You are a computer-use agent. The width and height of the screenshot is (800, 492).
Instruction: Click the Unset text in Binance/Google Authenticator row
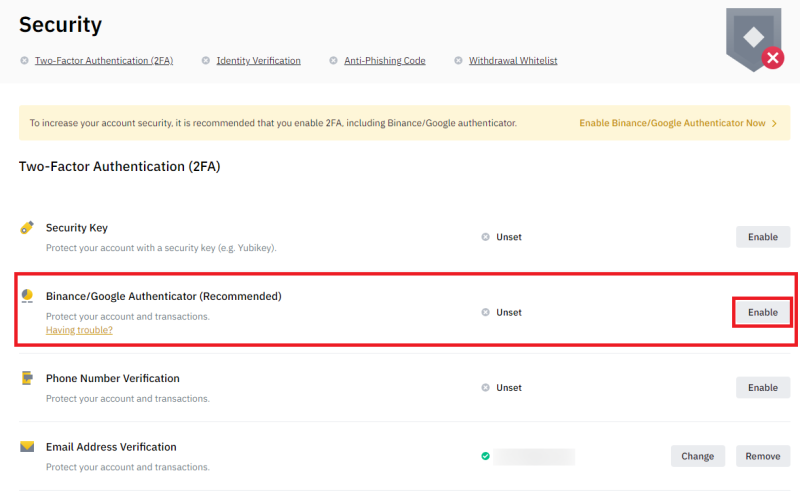pyautogui.click(x=509, y=312)
